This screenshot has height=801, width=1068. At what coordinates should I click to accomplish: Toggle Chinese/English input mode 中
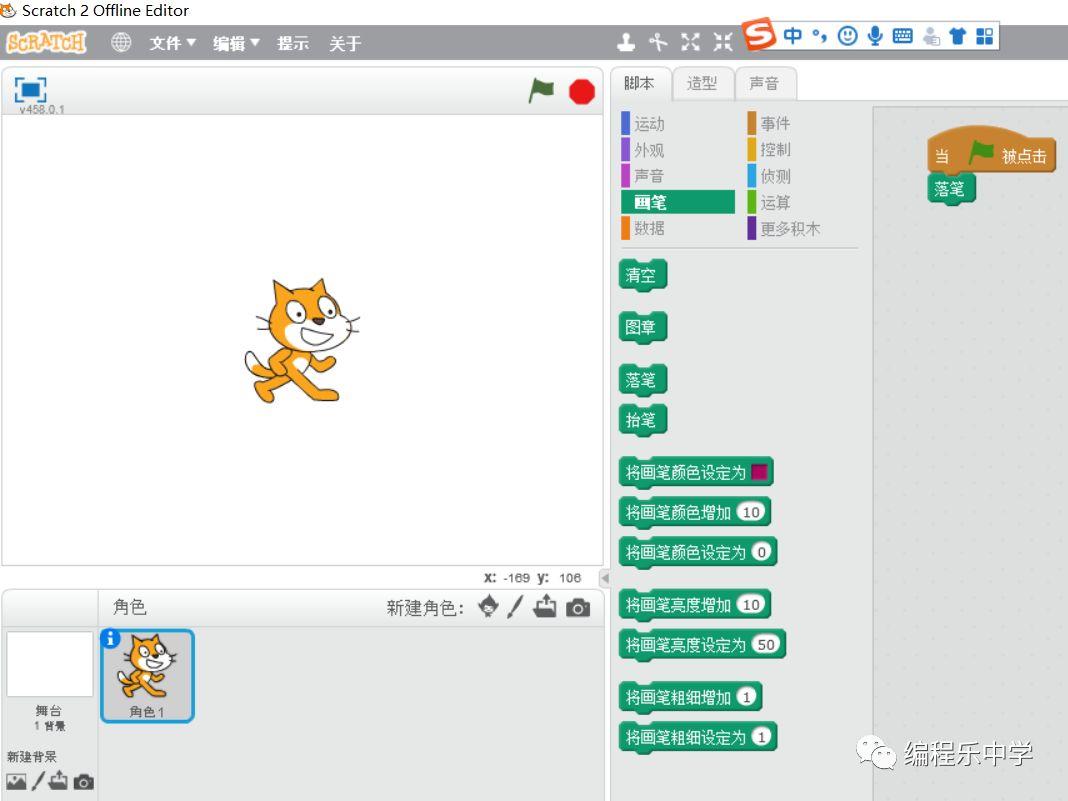tap(792, 35)
